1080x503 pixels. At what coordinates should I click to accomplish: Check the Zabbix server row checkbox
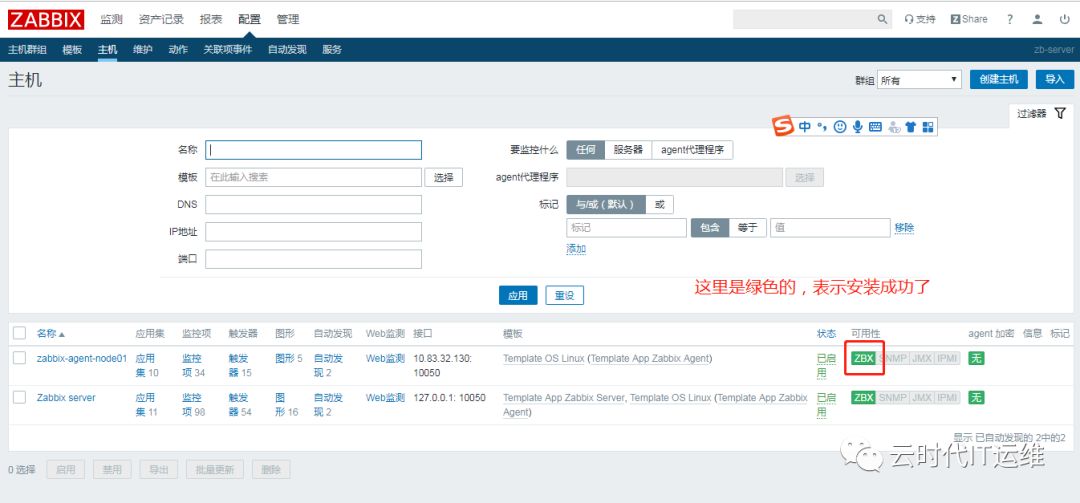pos(20,397)
